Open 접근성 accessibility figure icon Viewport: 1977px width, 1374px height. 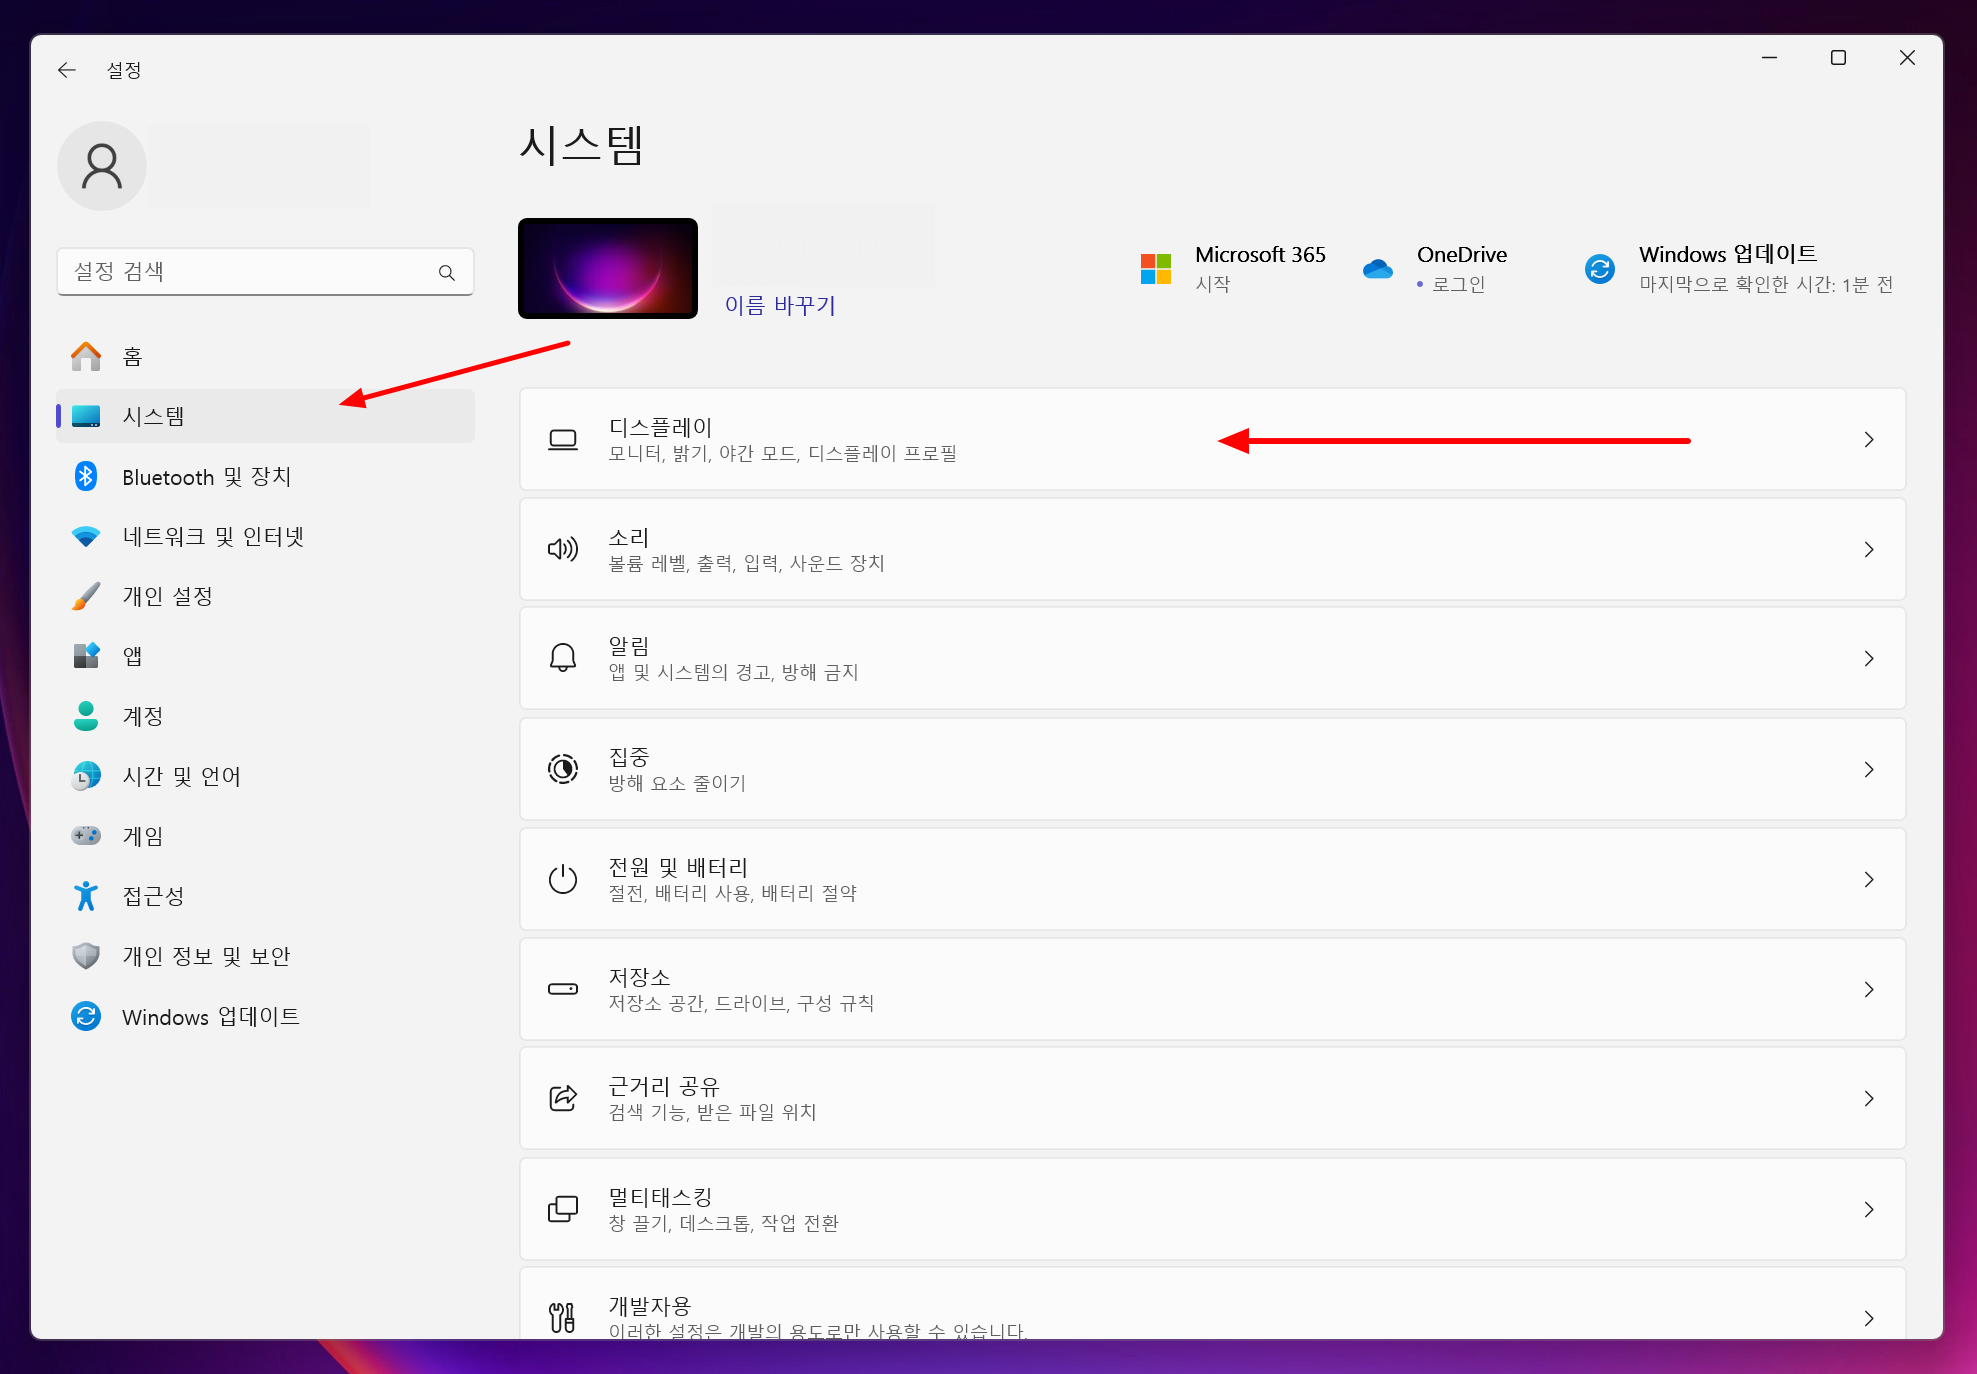(86, 896)
